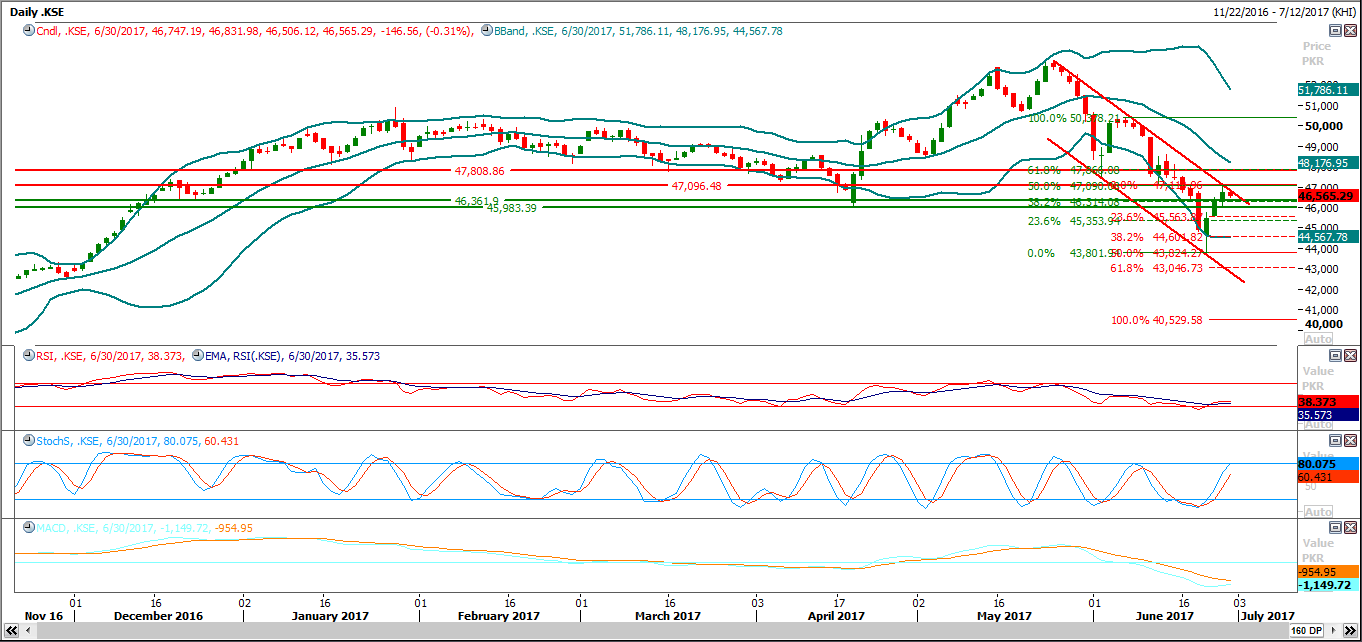1362x642 pixels.
Task: Select the BBand .KSE legend text
Action: pos(637,31)
